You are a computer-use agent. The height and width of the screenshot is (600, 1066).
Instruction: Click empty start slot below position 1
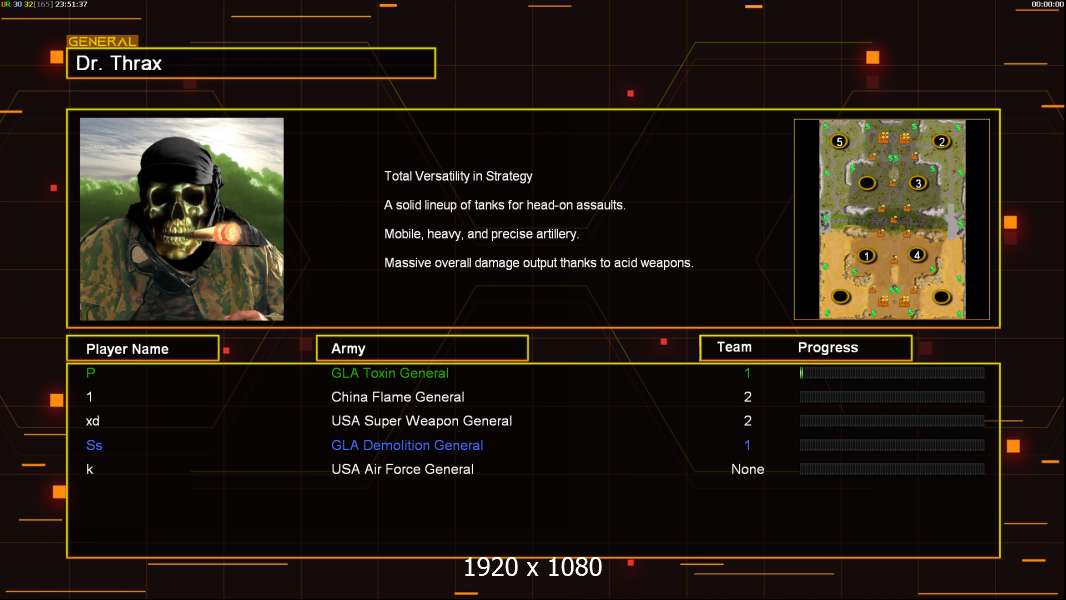(x=841, y=296)
